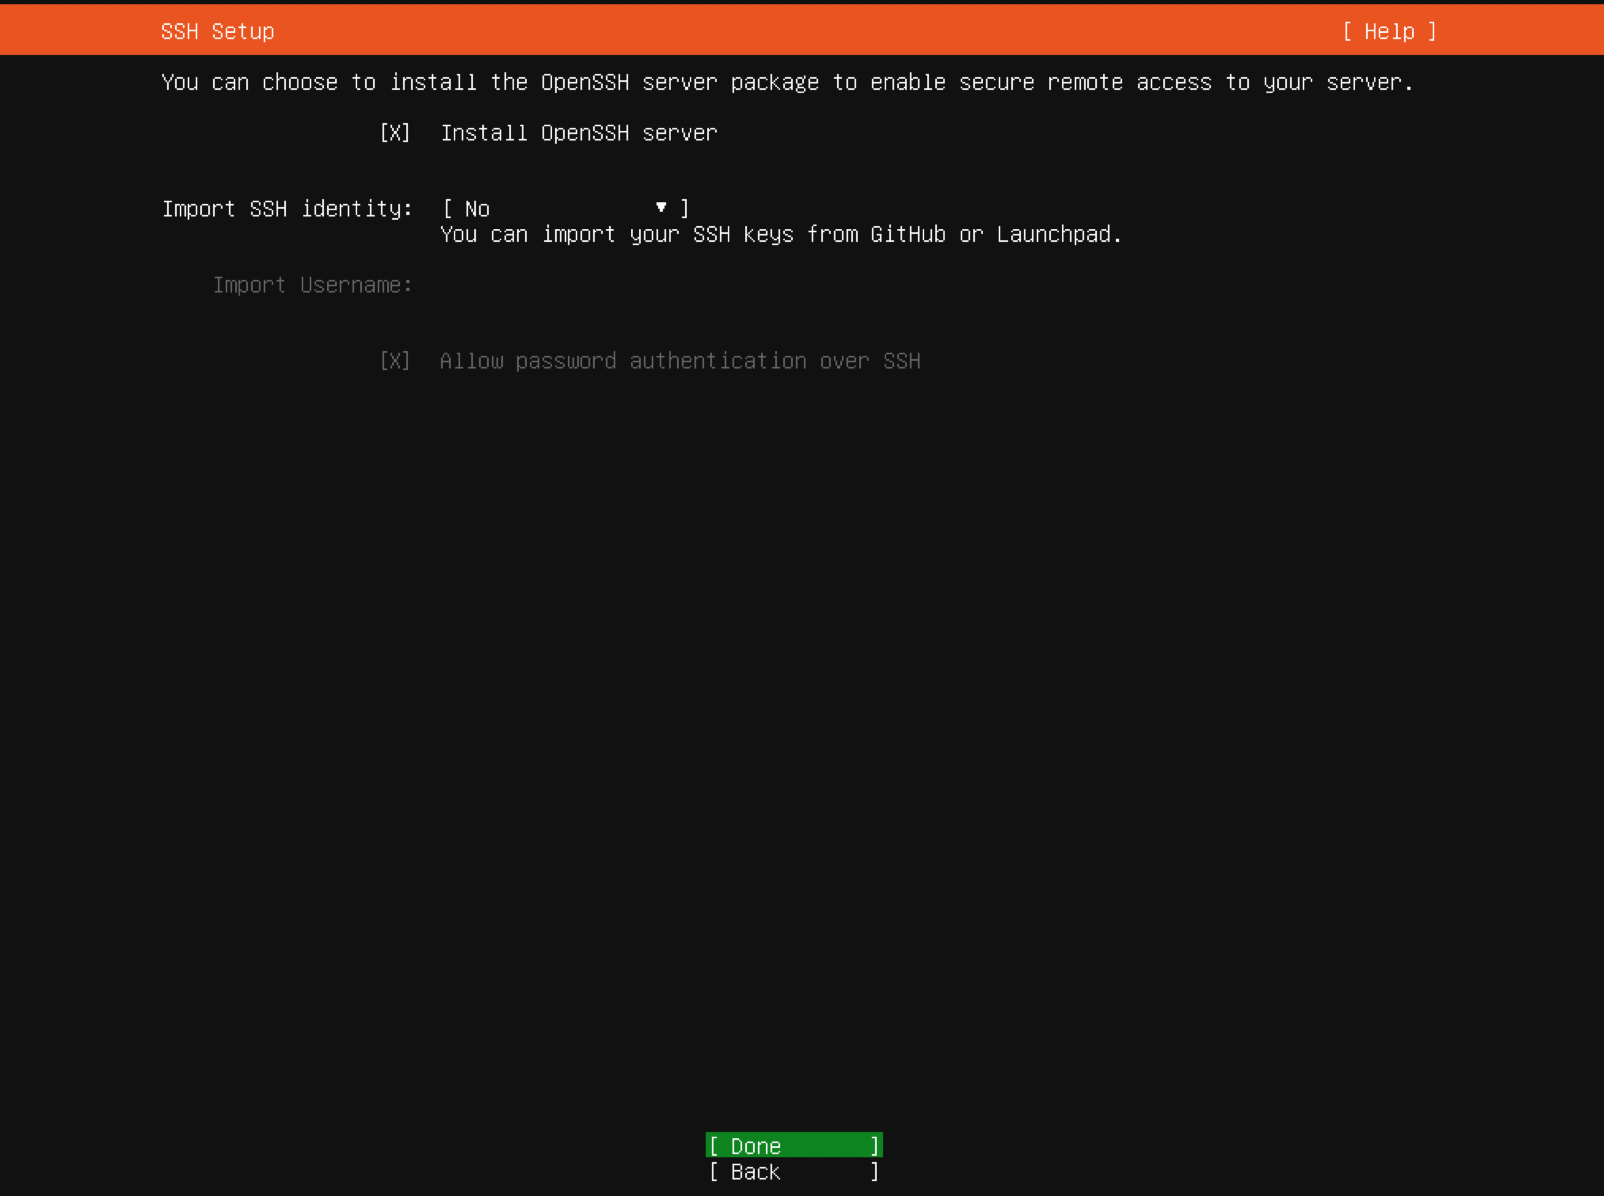Open the Import SSH identity dropdown
The width and height of the screenshot is (1604, 1196).
pyautogui.click(x=565, y=208)
